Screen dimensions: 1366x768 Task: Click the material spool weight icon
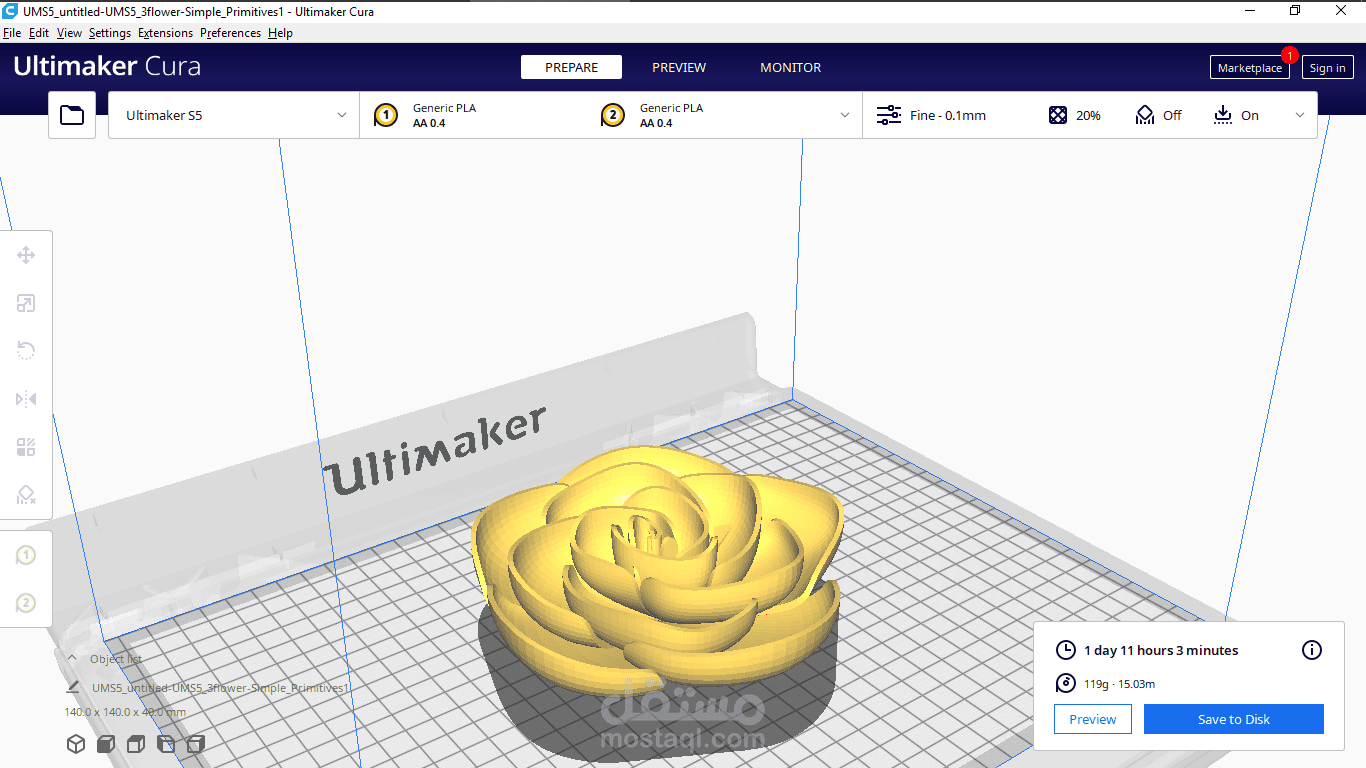coord(1066,684)
